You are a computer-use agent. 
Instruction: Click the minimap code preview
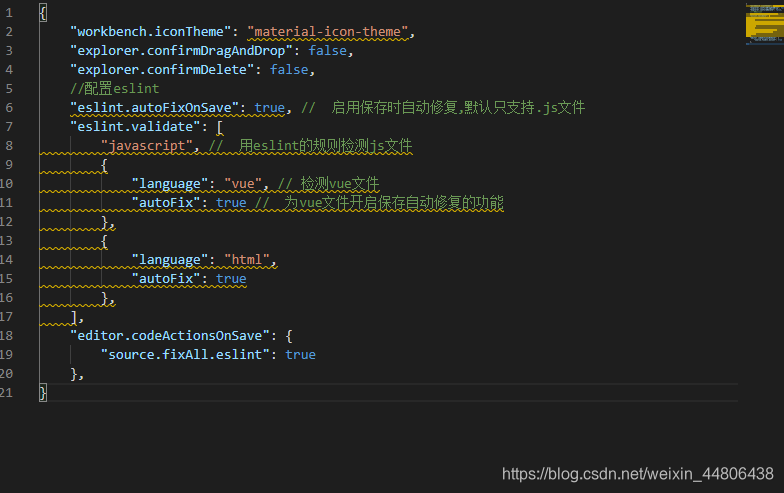[x=764, y=24]
